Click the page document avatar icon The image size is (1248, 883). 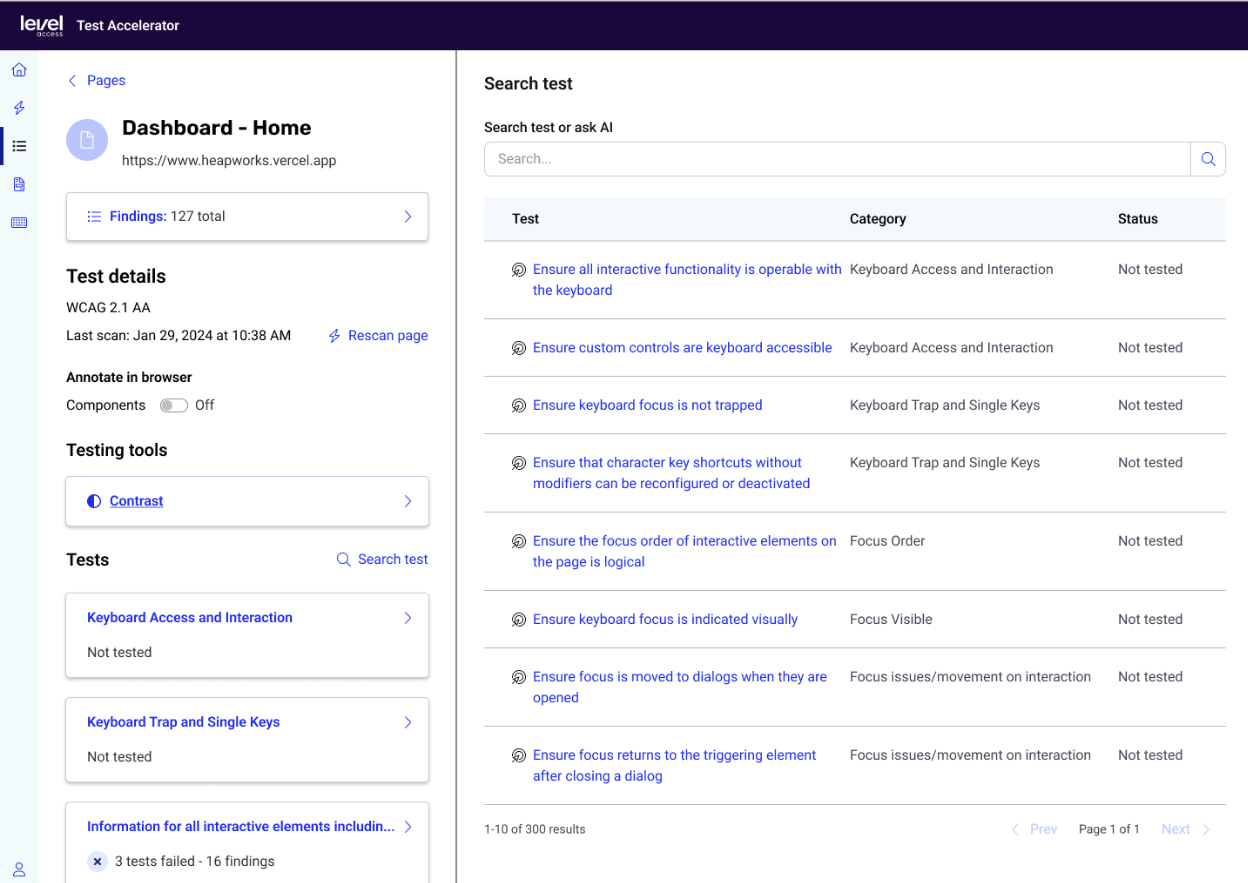click(87, 140)
